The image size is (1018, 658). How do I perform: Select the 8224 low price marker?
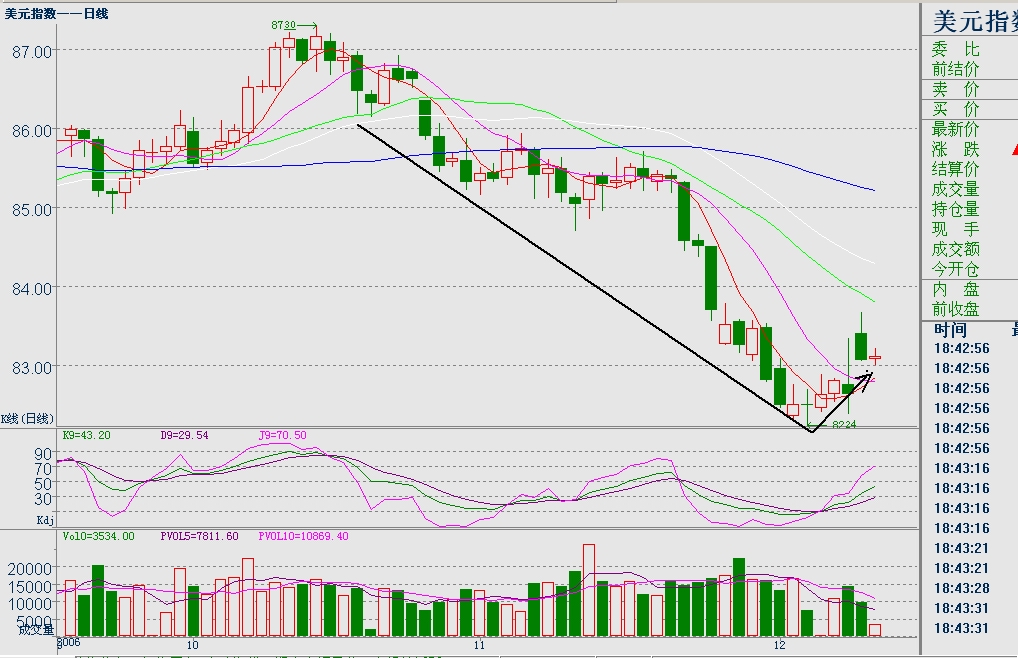click(x=844, y=424)
